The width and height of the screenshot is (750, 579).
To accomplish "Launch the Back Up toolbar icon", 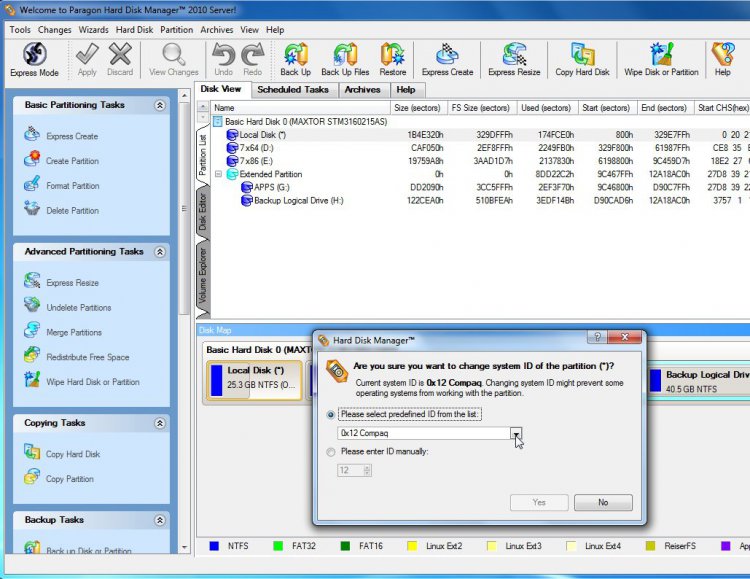I will click(296, 59).
